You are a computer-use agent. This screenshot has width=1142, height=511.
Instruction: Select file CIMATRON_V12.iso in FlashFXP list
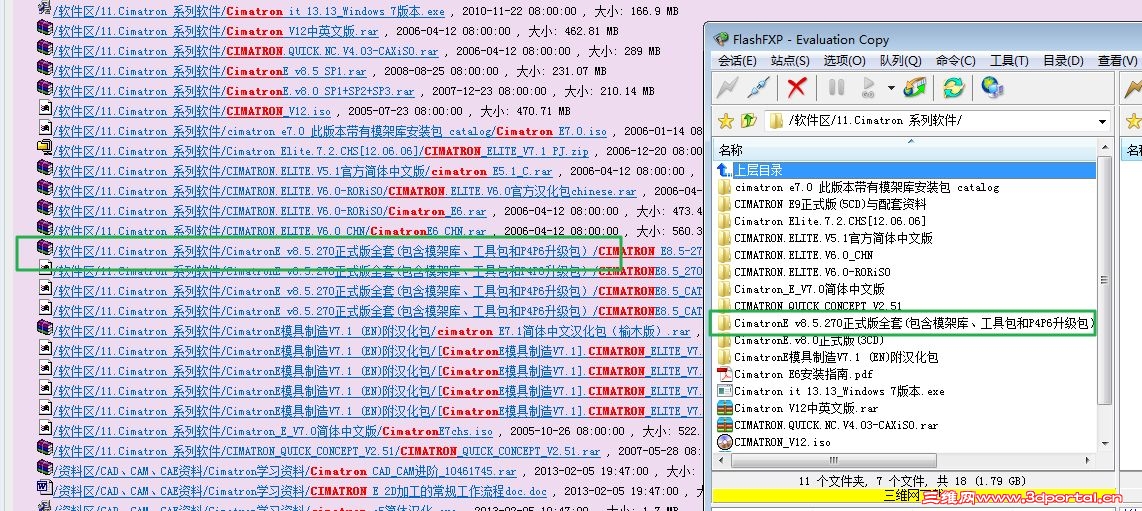coord(782,442)
